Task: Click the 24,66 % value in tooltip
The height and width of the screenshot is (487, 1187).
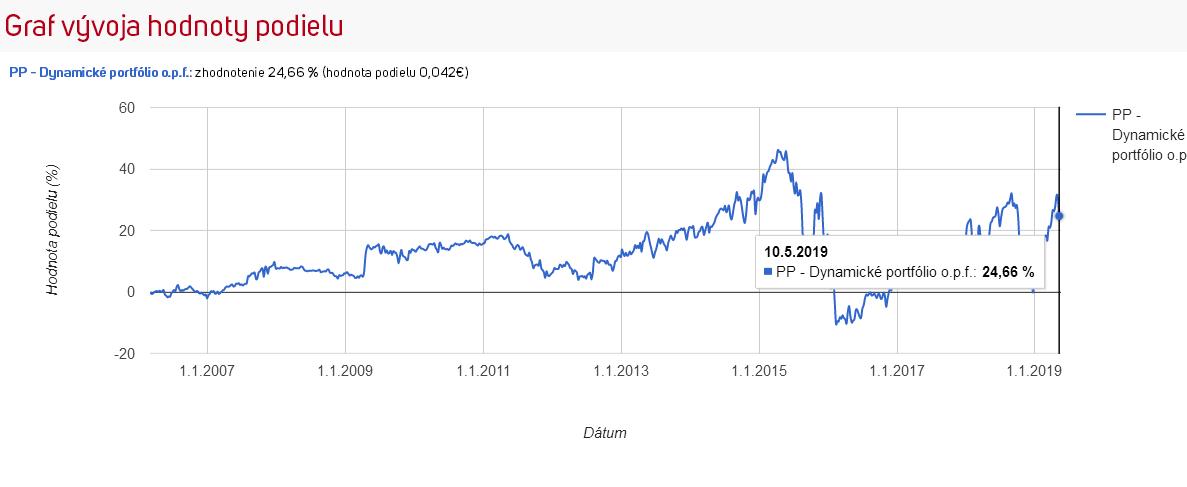Action: click(x=1008, y=272)
